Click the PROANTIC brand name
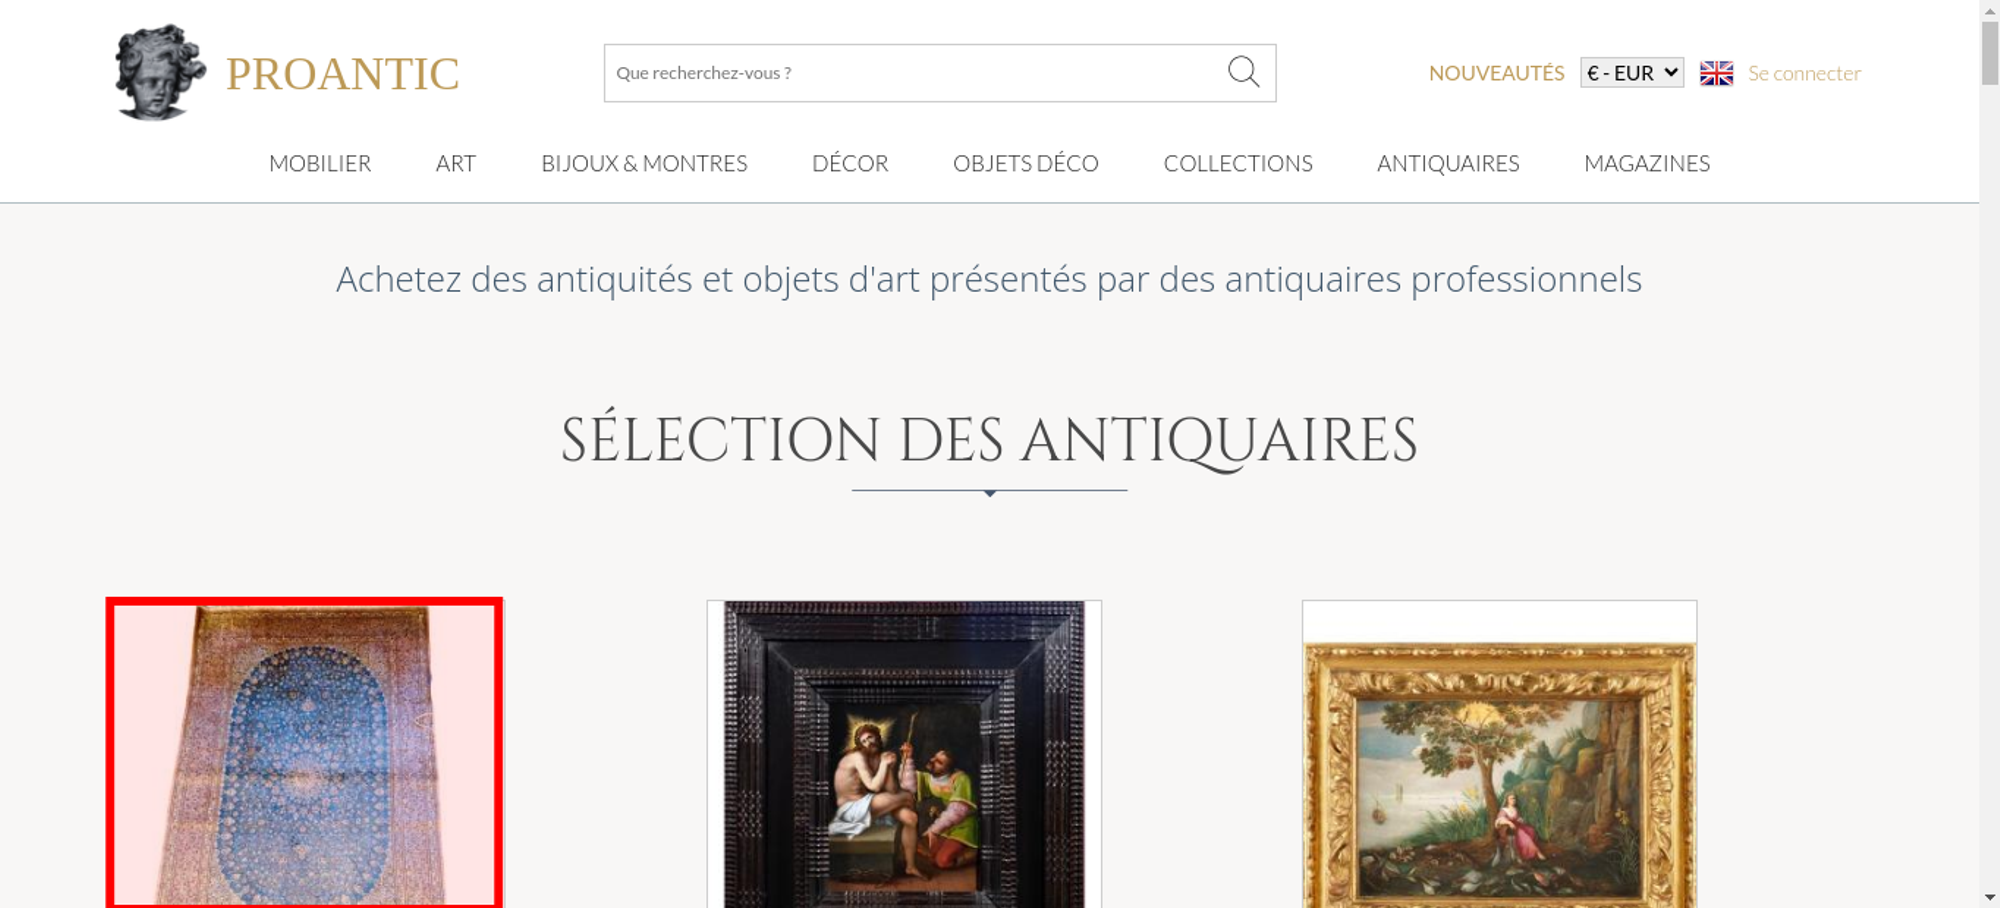Viewport: 2000px width, 908px height. click(342, 74)
